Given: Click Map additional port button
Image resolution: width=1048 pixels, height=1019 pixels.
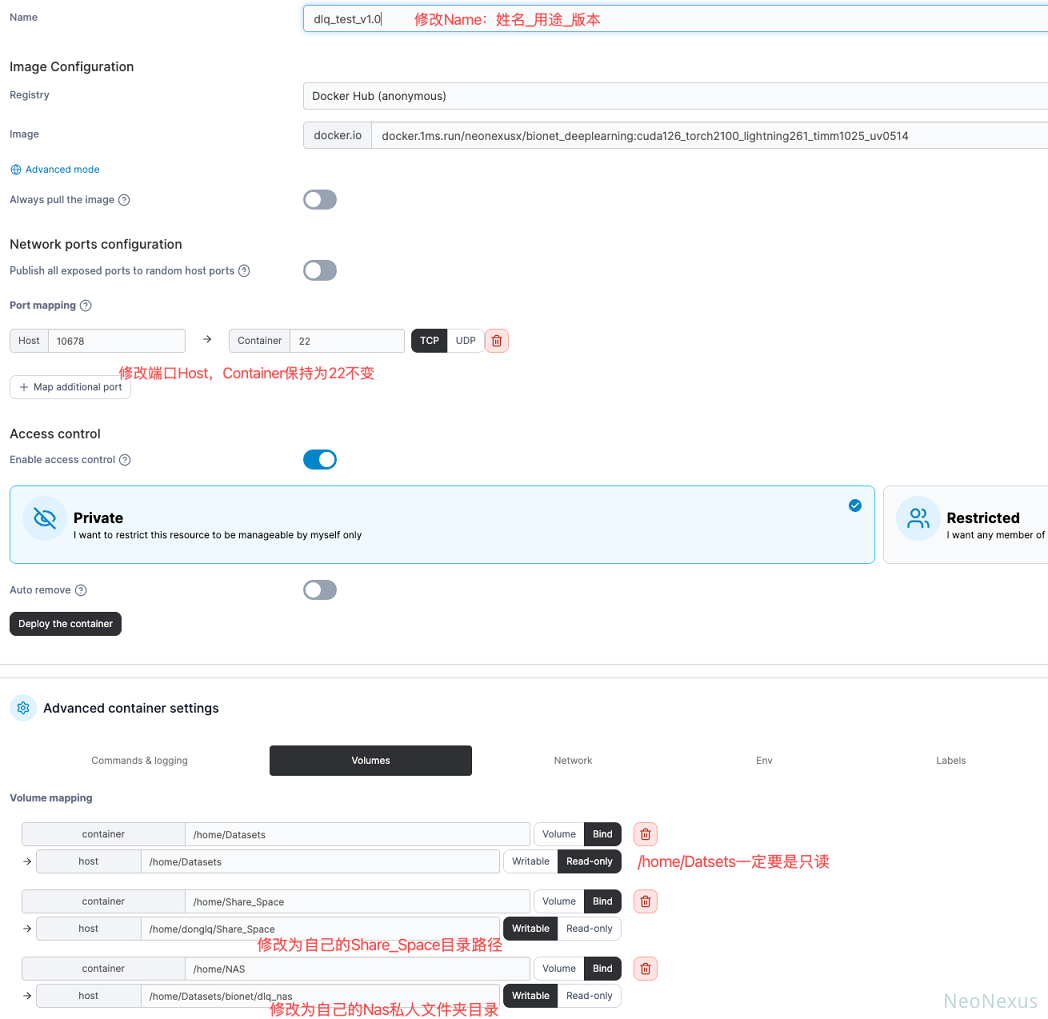Looking at the screenshot, I should pyautogui.click(x=70, y=387).
